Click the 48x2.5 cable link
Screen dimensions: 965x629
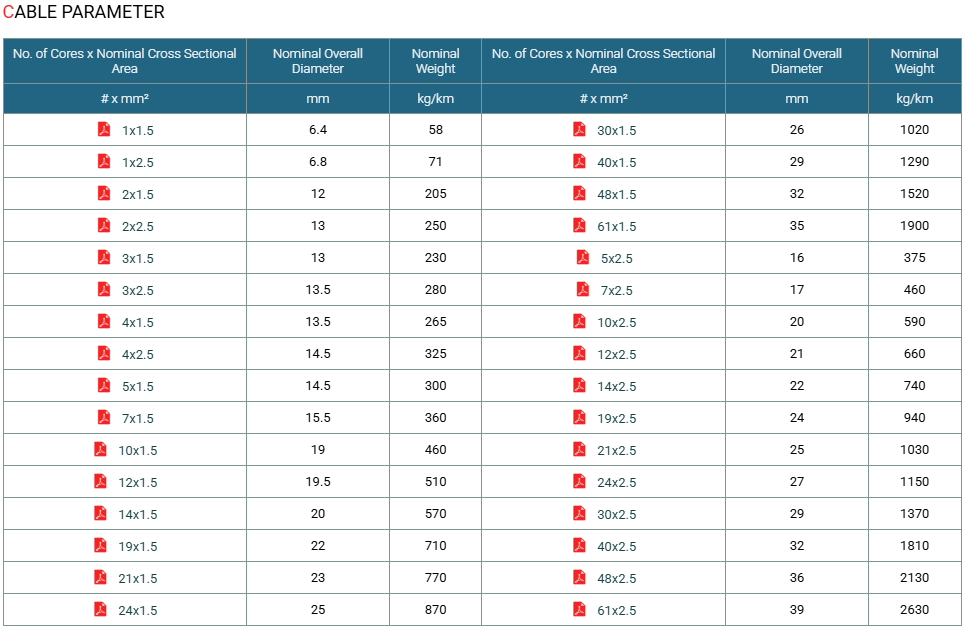pos(617,579)
